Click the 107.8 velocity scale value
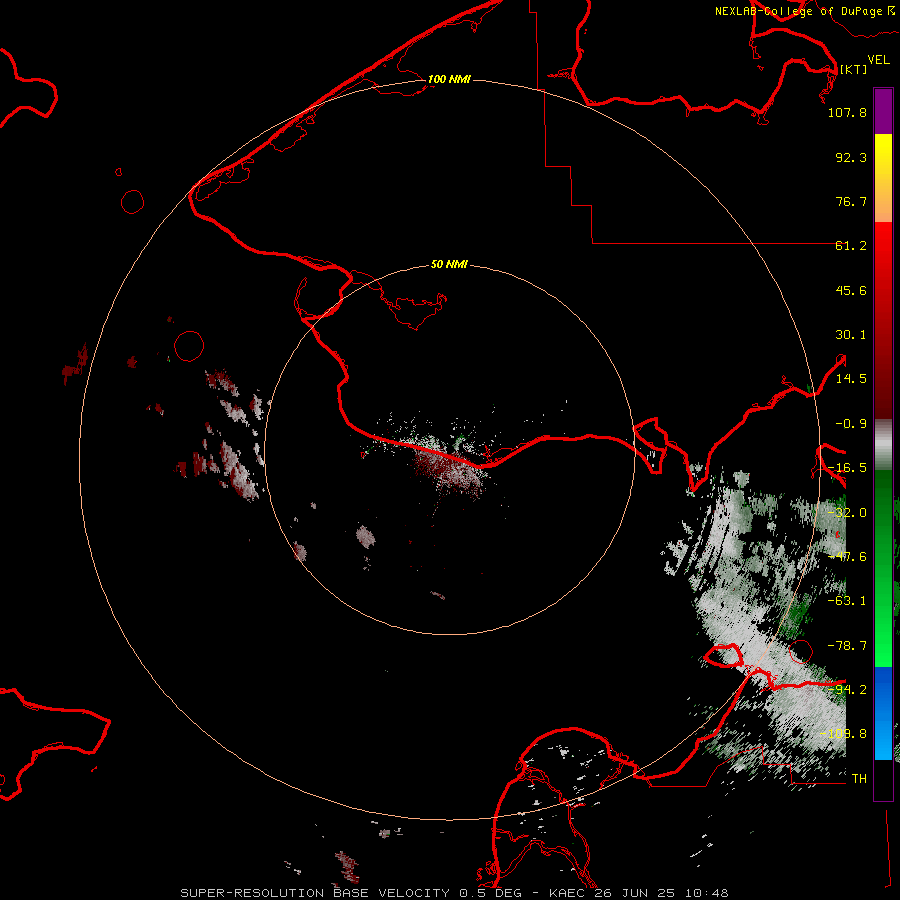Screen dimensions: 900x900 click(847, 112)
